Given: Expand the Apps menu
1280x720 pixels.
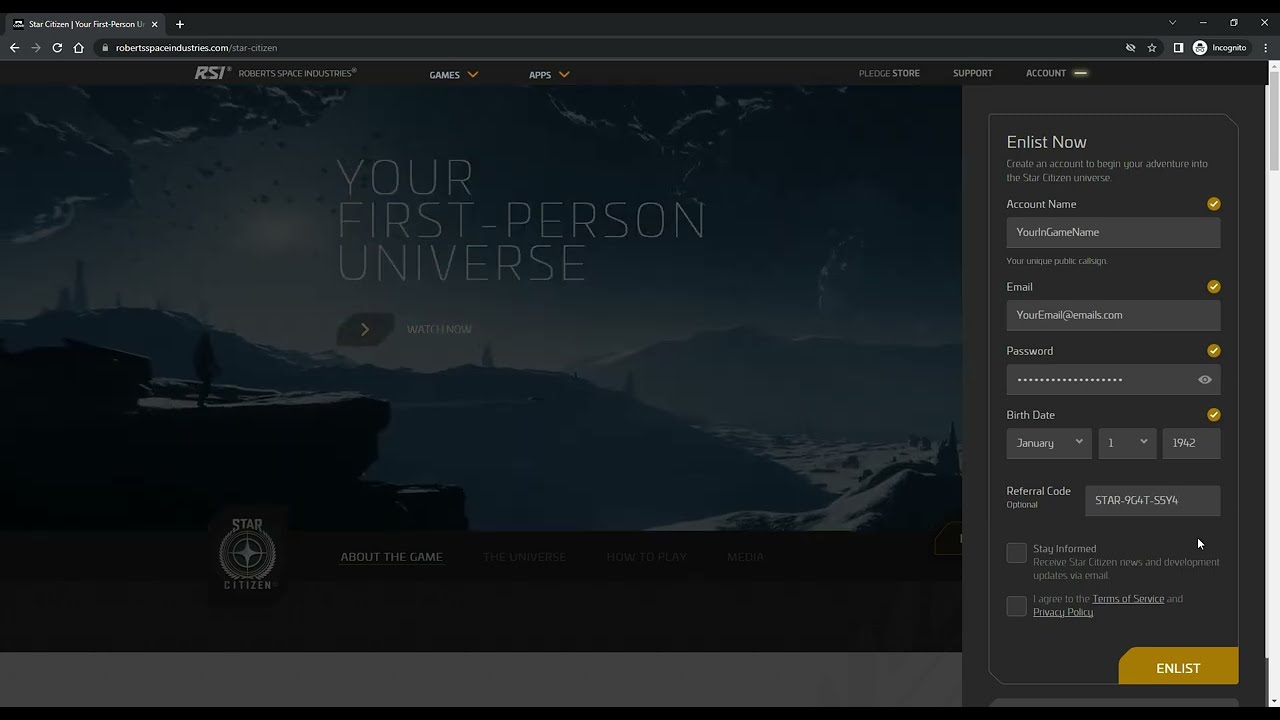Looking at the screenshot, I should click(x=549, y=74).
